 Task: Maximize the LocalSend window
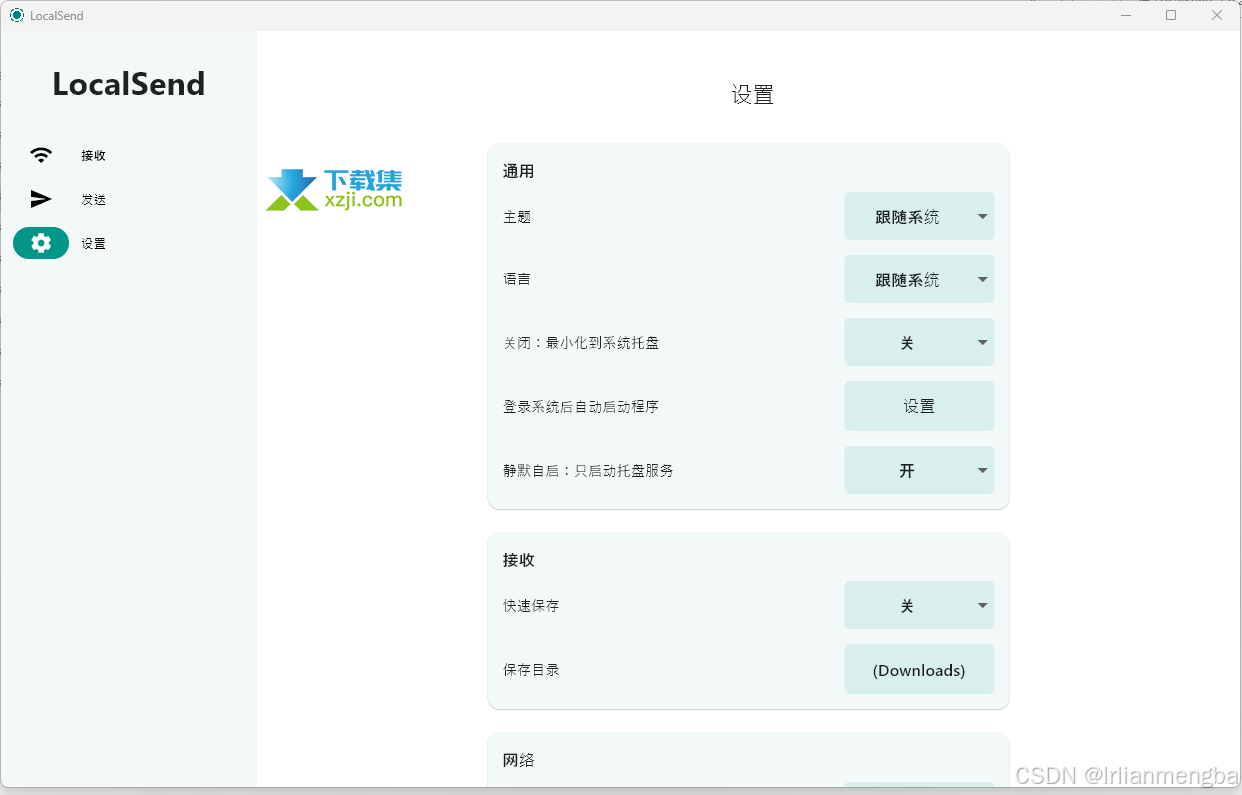[1171, 15]
